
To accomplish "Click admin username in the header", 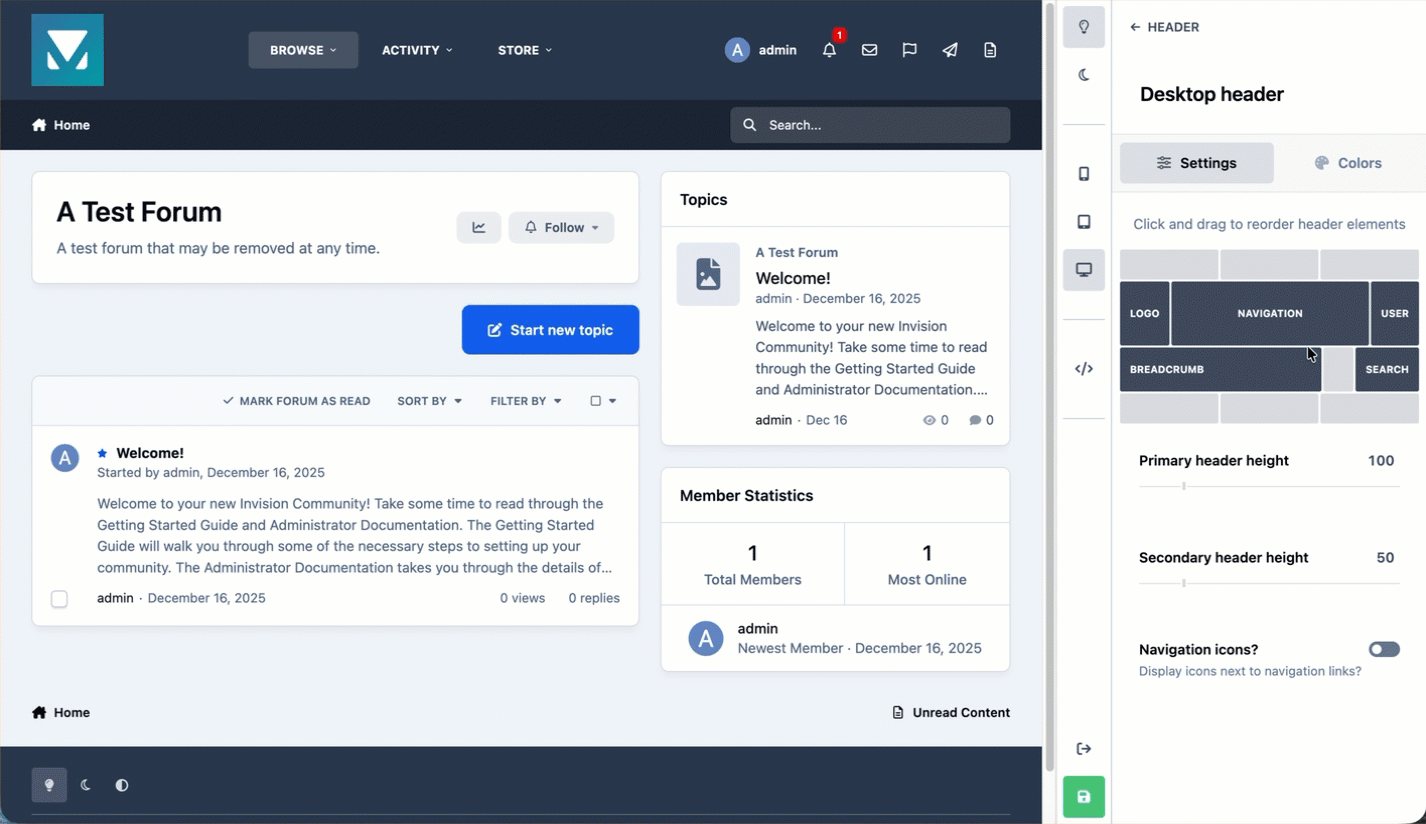I will click(778, 50).
